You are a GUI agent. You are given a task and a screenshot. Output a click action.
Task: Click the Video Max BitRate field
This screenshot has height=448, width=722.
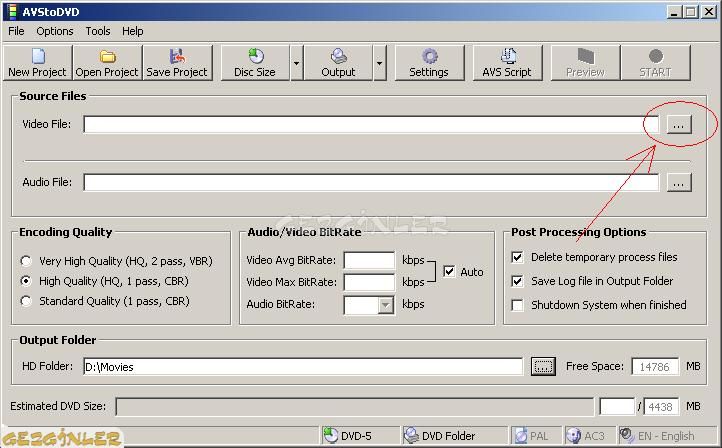[x=369, y=282]
